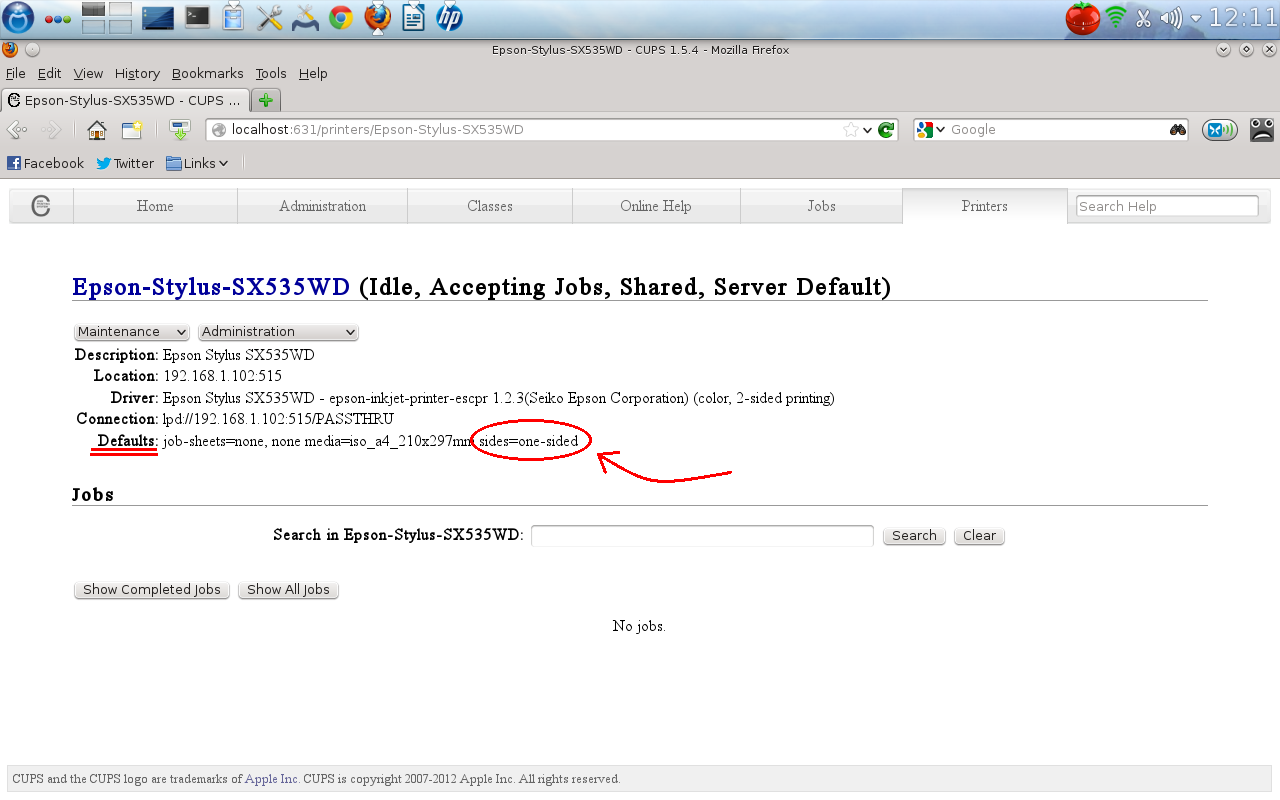This screenshot has width=1280, height=800.
Task: Click the blue toolbar icon with sound waves
Action: pos(1219,130)
